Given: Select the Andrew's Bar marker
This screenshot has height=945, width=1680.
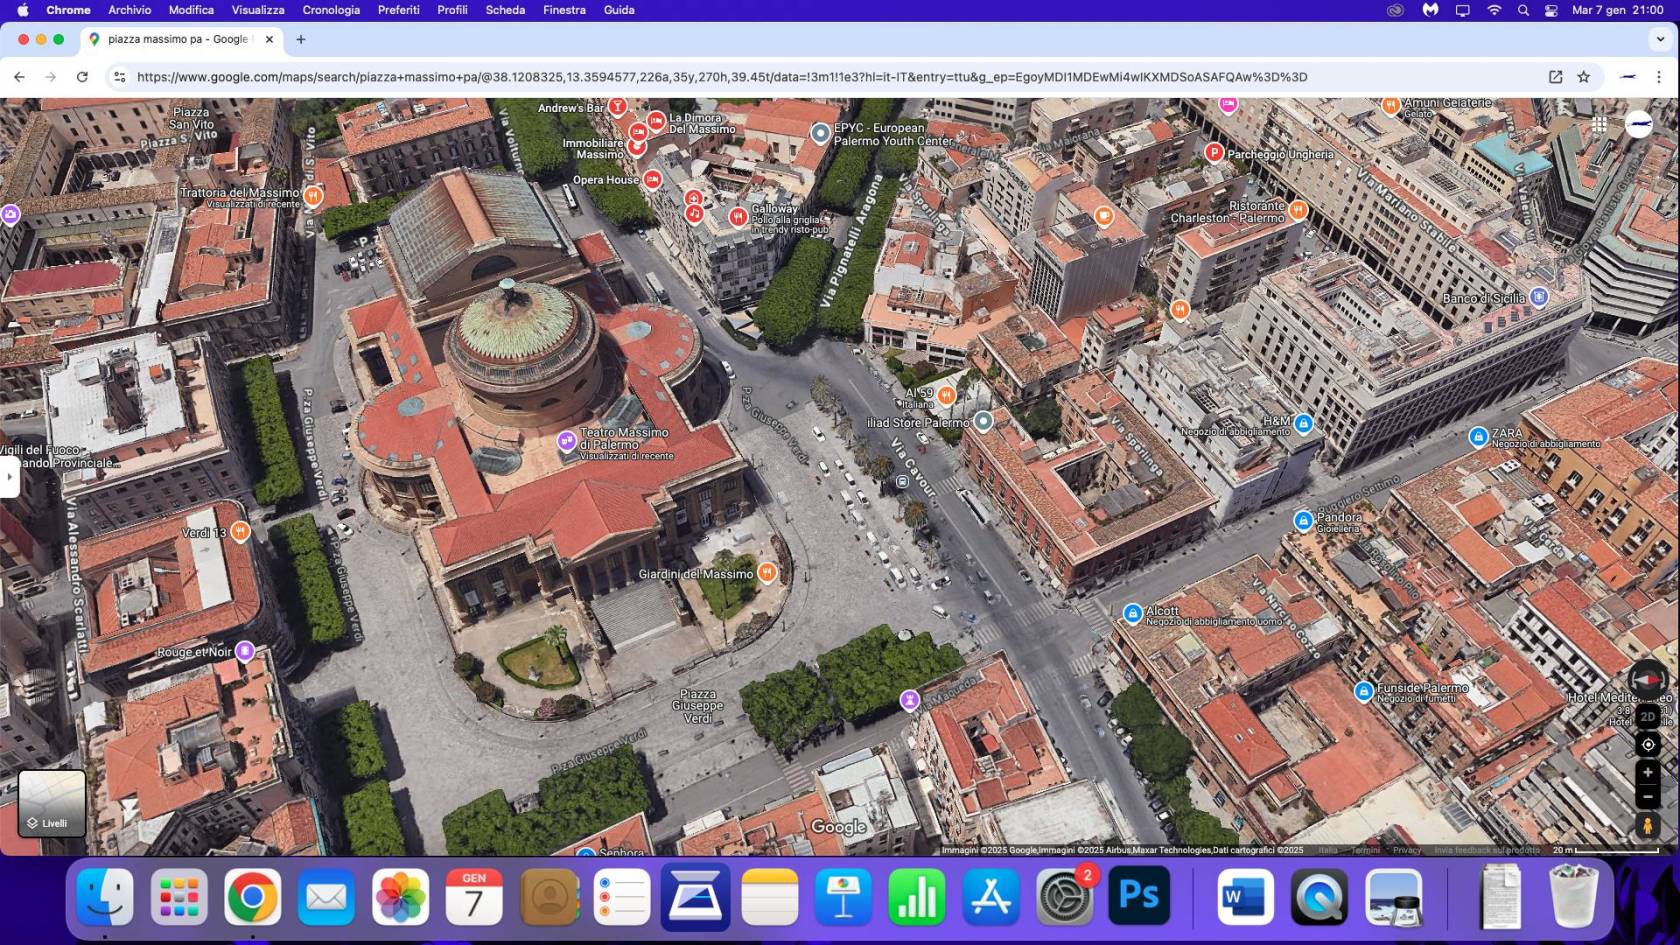Looking at the screenshot, I should pos(618,106).
